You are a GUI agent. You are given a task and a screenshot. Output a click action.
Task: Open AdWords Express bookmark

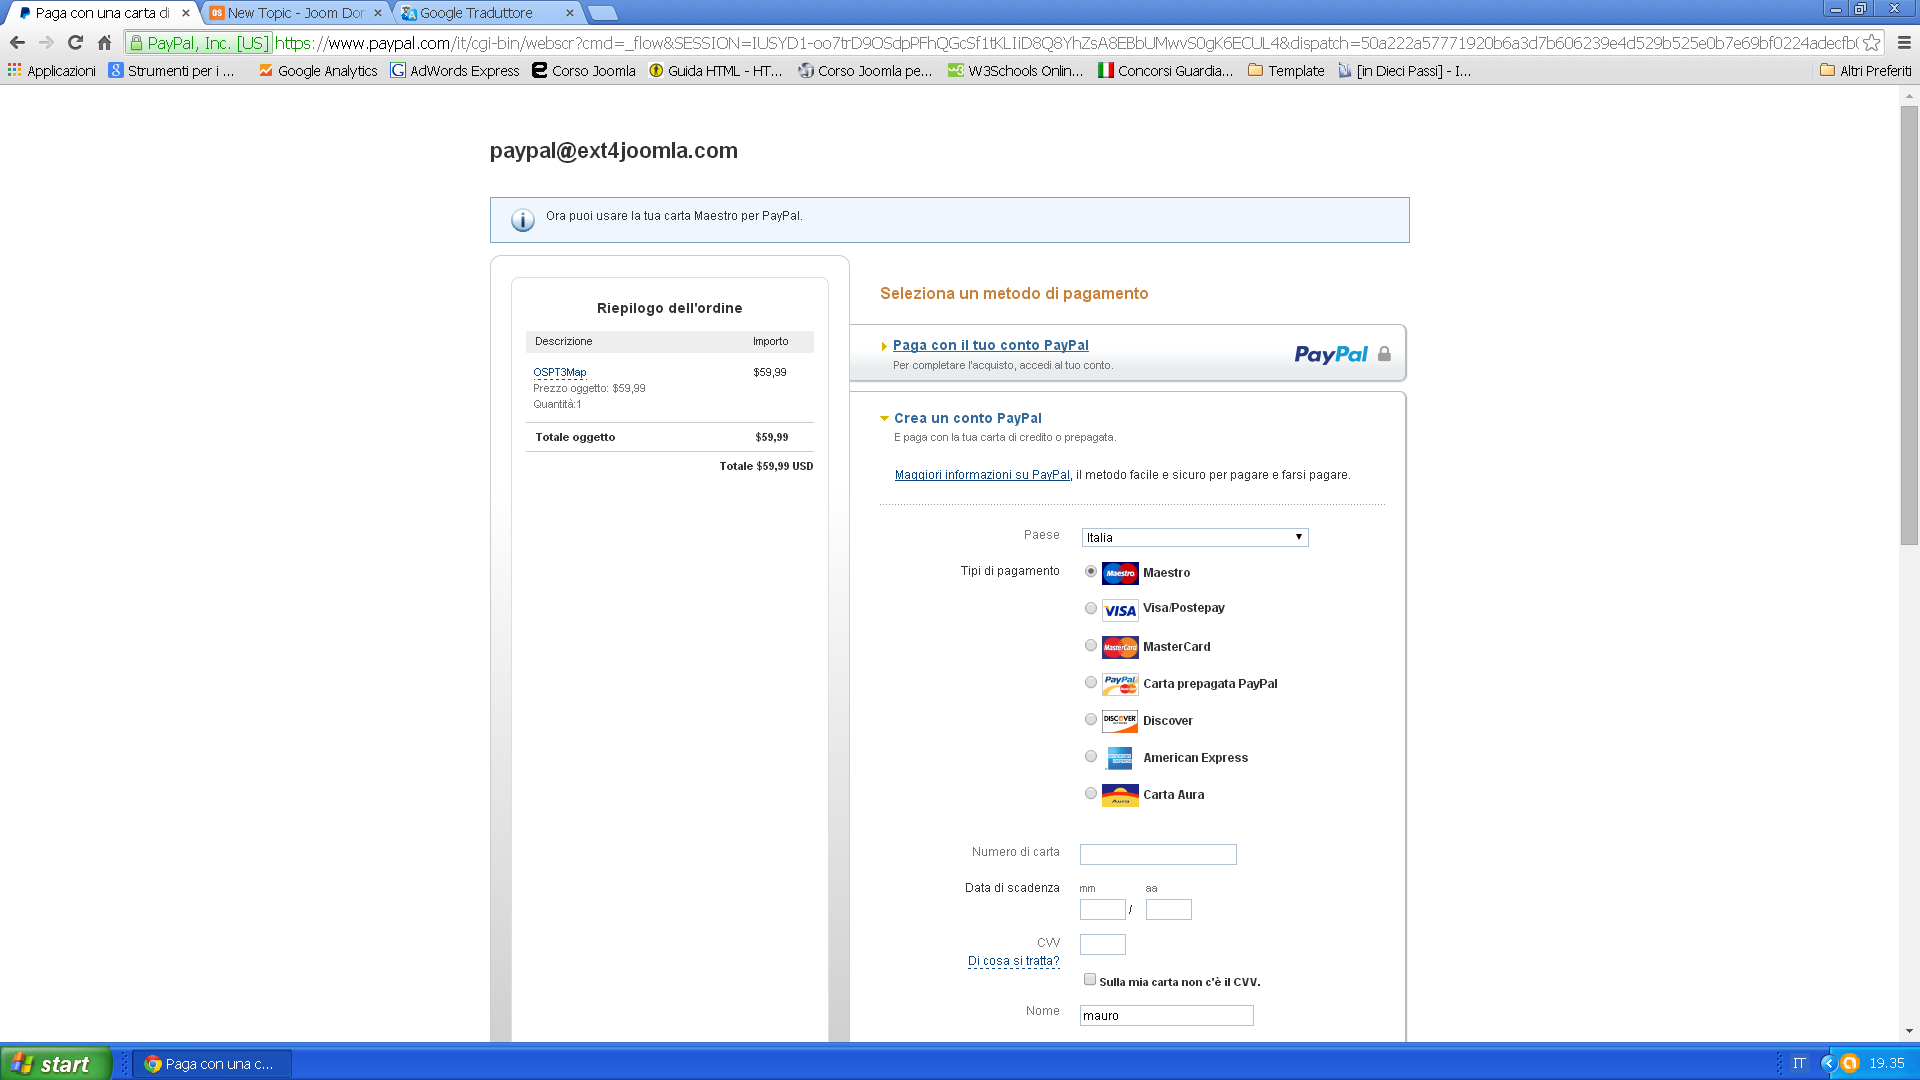(455, 71)
